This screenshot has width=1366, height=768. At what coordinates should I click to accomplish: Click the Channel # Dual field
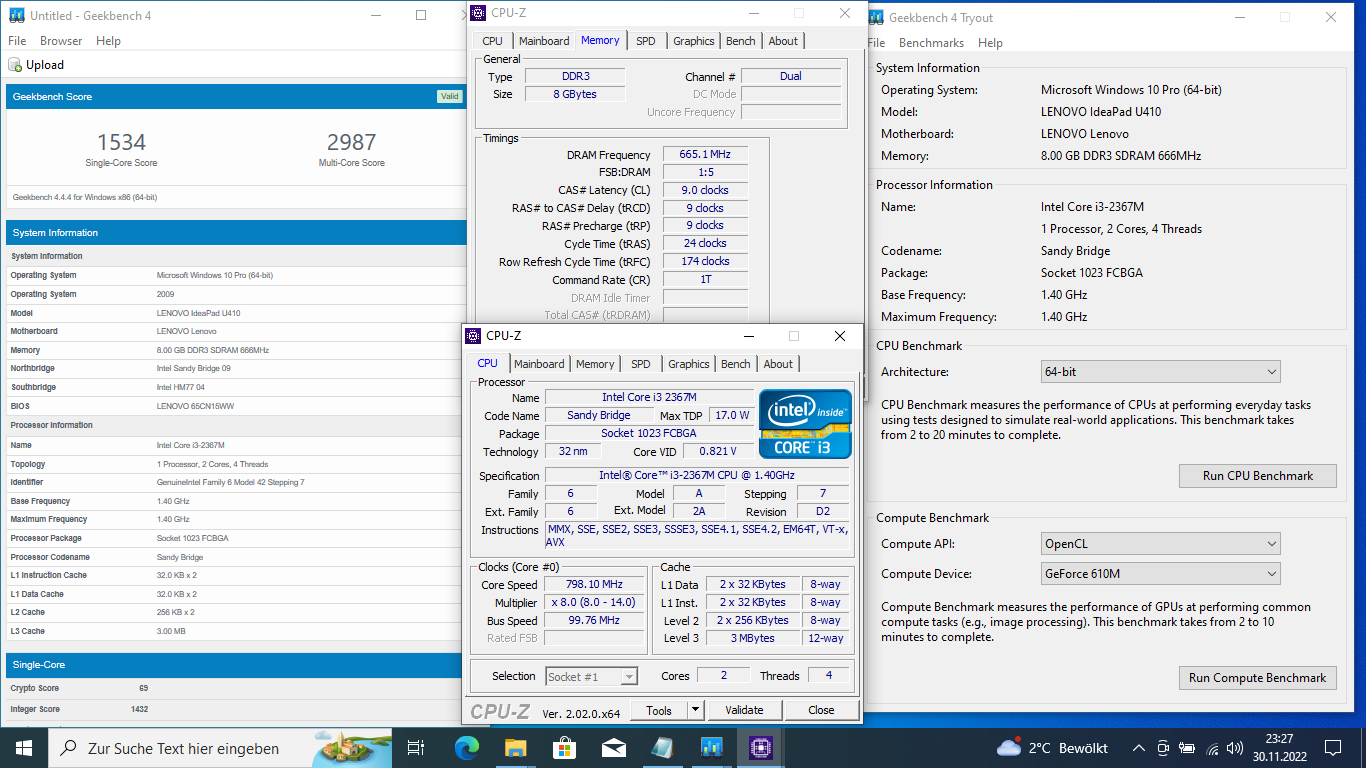tap(791, 76)
